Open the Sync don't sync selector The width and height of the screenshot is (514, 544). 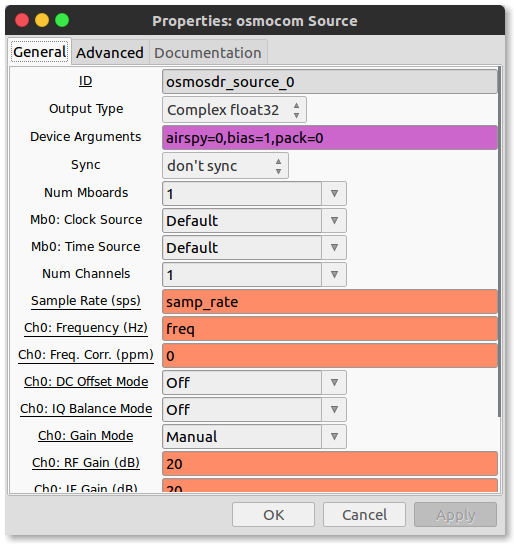coord(225,166)
